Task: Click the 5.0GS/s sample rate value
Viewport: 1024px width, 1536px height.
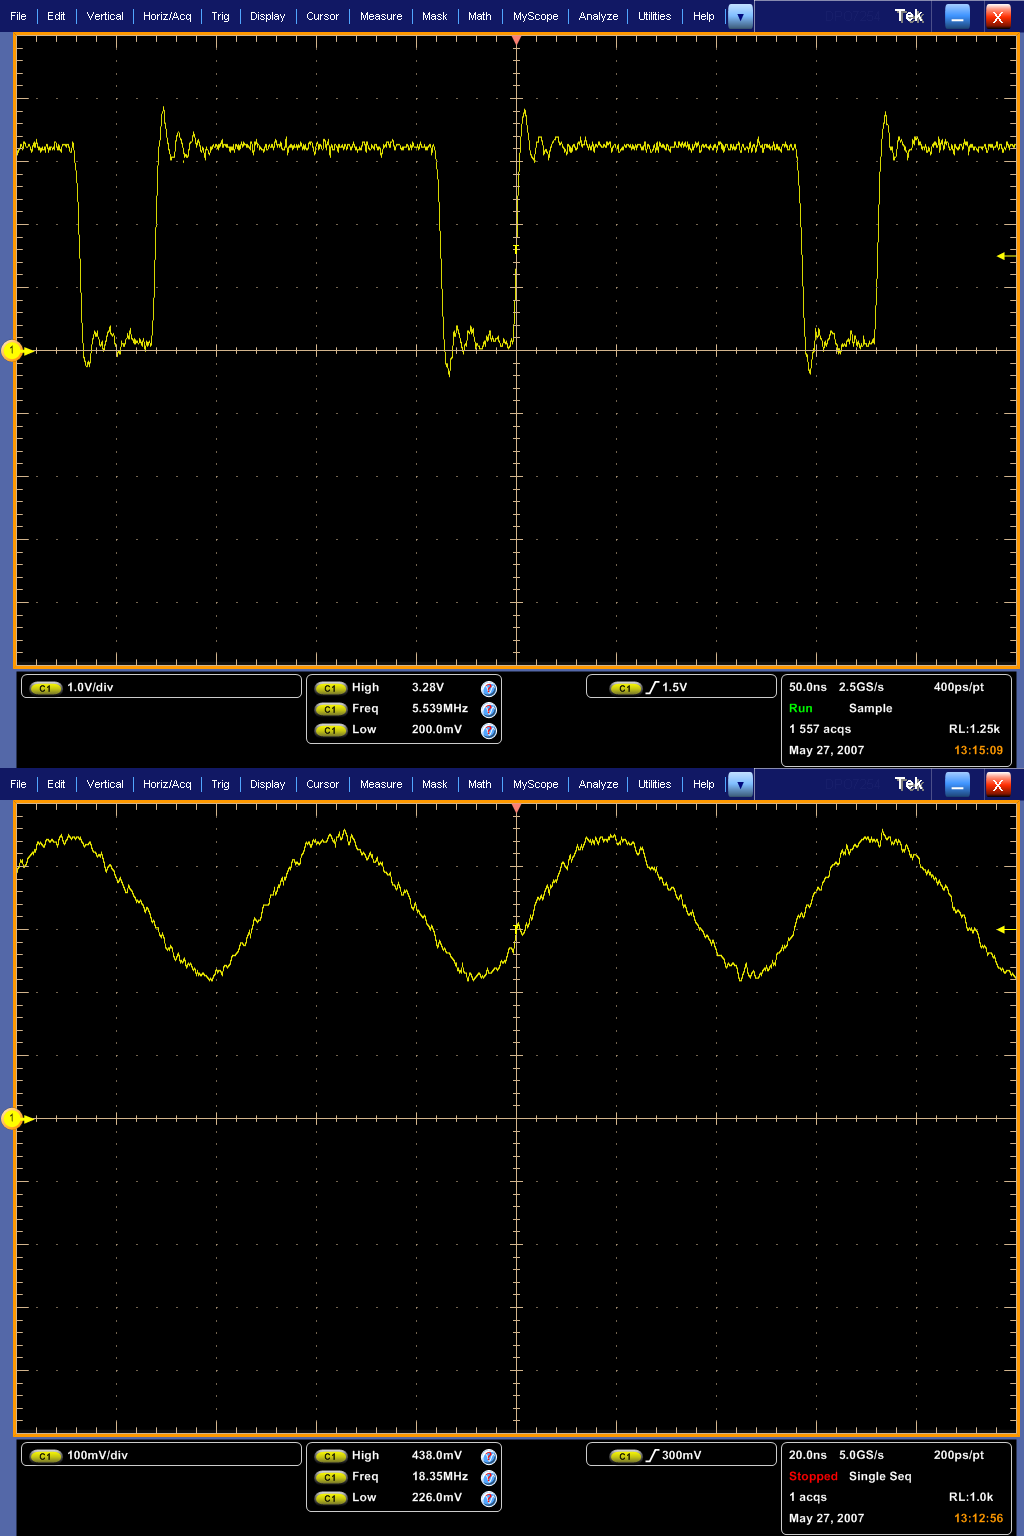Action: pos(861,1456)
